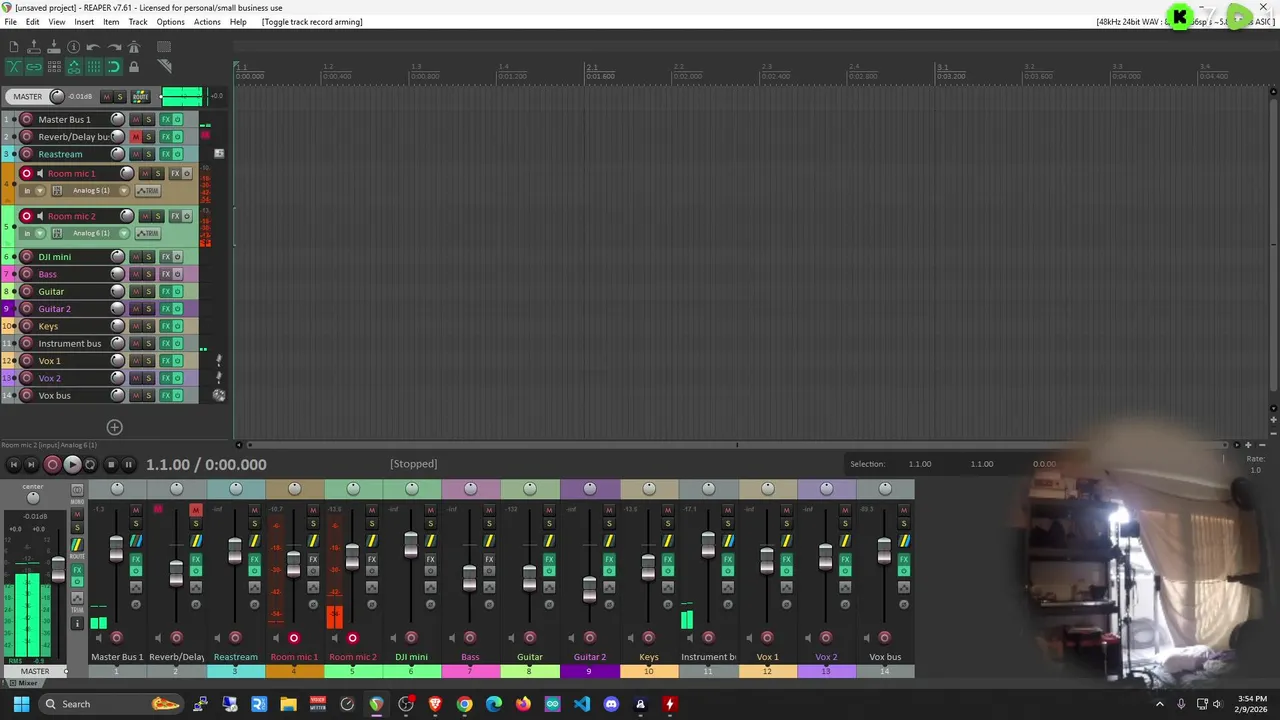Click the master volume fader in mixer
This screenshot has height=720, width=1280.
(x=58, y=570)
